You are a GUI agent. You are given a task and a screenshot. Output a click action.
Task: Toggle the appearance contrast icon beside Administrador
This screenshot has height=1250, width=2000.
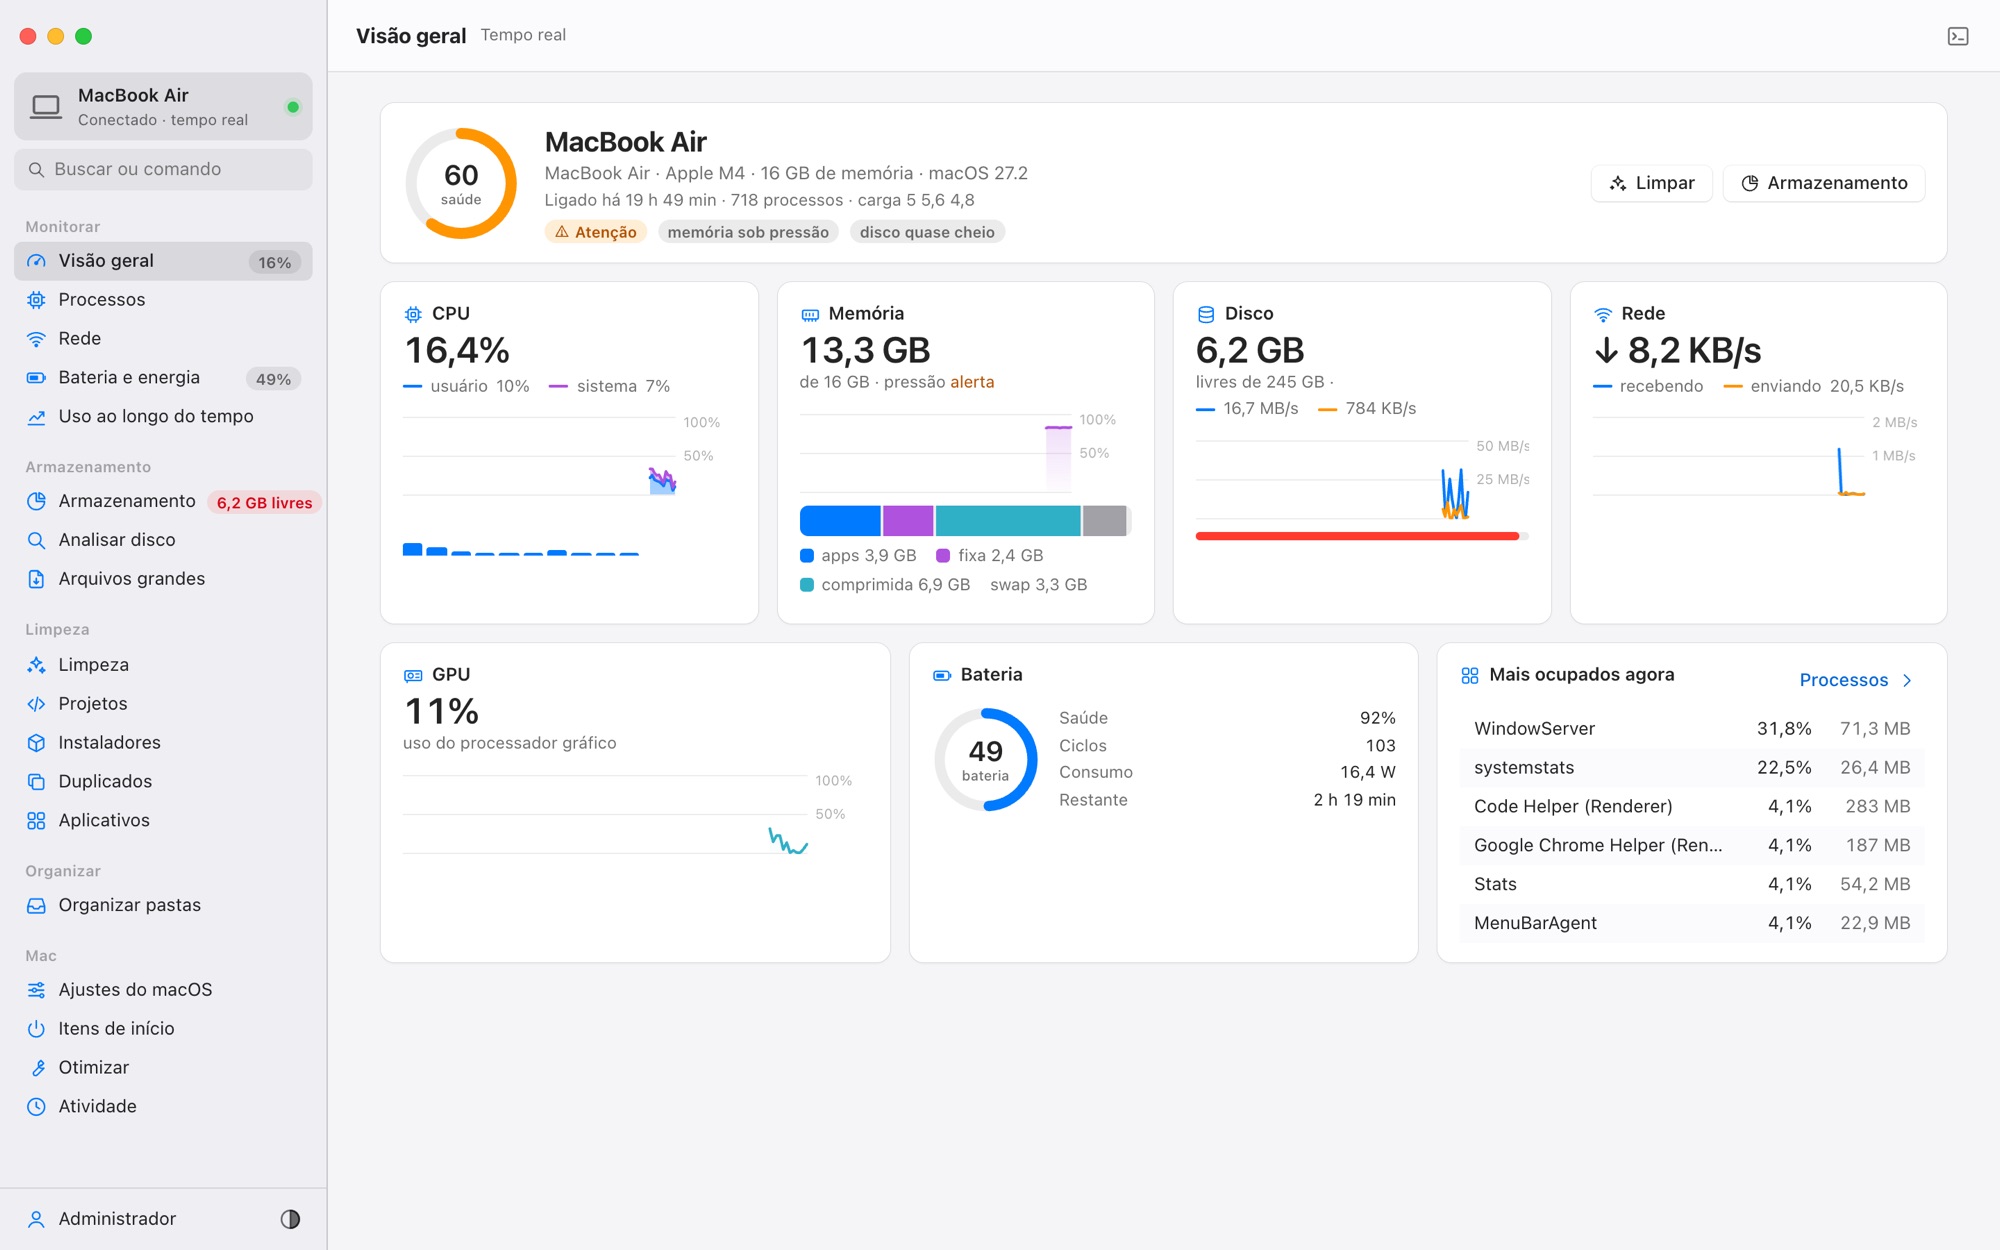tap(290, 1218)
